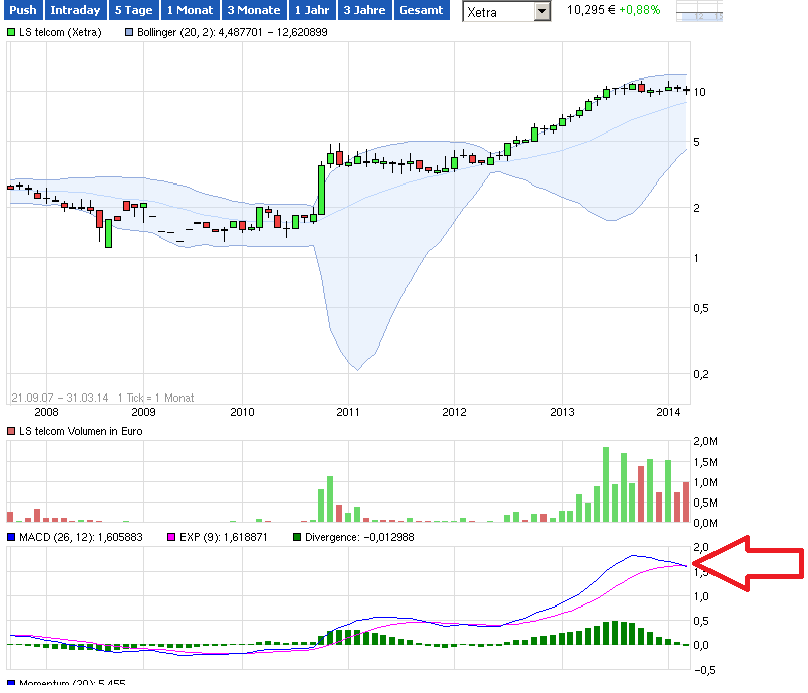Switch chart to 3 Monate
This screenshot has height=693, width=808.
click(253, 11)
